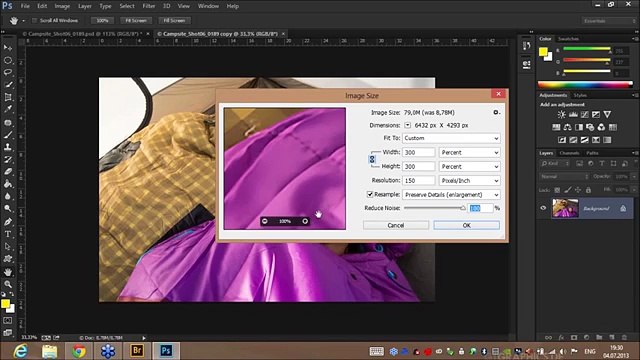Image resolution: width=640 pixels, height=360 pixels.
Task: Toggle lock image pixels brush icon
Action: (568, 190)
